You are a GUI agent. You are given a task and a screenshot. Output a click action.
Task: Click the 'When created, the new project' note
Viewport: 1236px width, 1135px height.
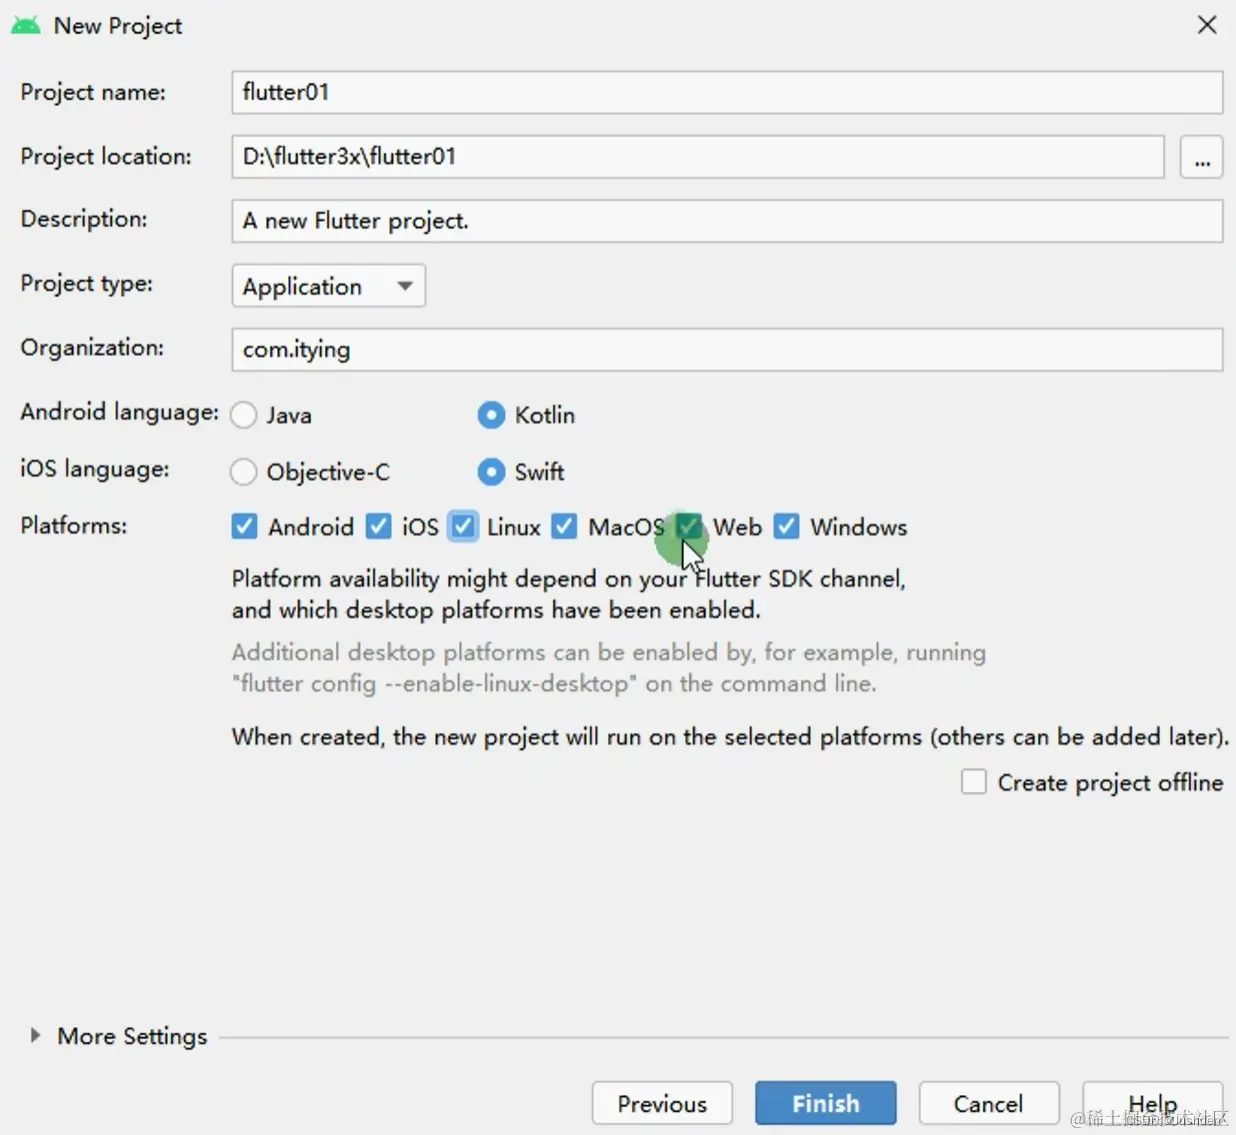pyautogui.click(x=730, y=737)
